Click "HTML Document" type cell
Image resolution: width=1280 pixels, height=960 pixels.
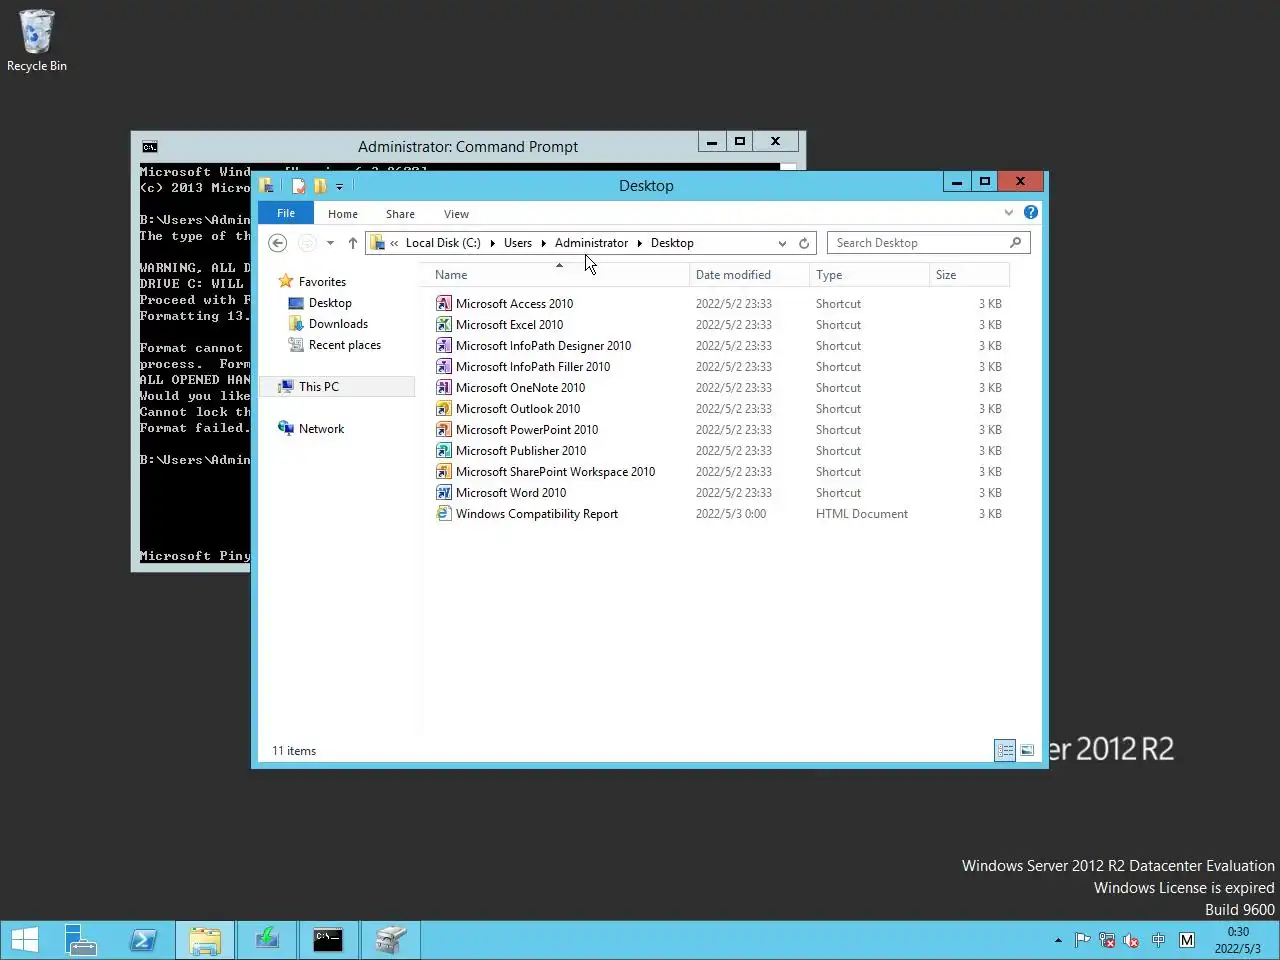pos(862,514)
